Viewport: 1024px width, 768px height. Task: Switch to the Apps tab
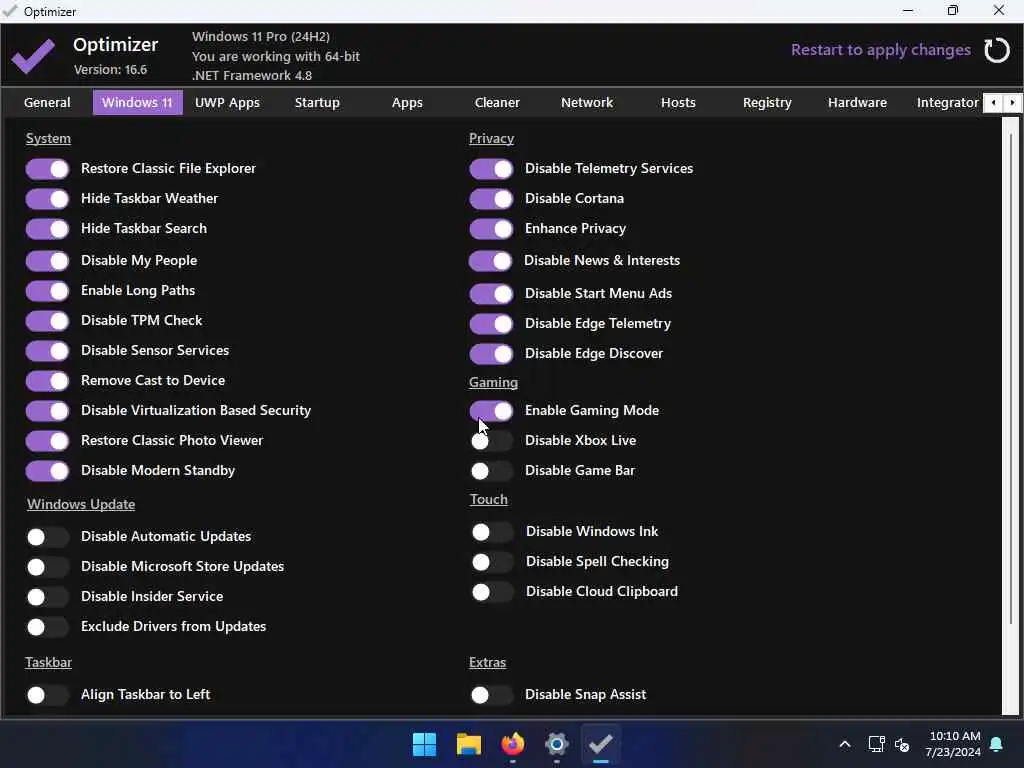[408, 103]
